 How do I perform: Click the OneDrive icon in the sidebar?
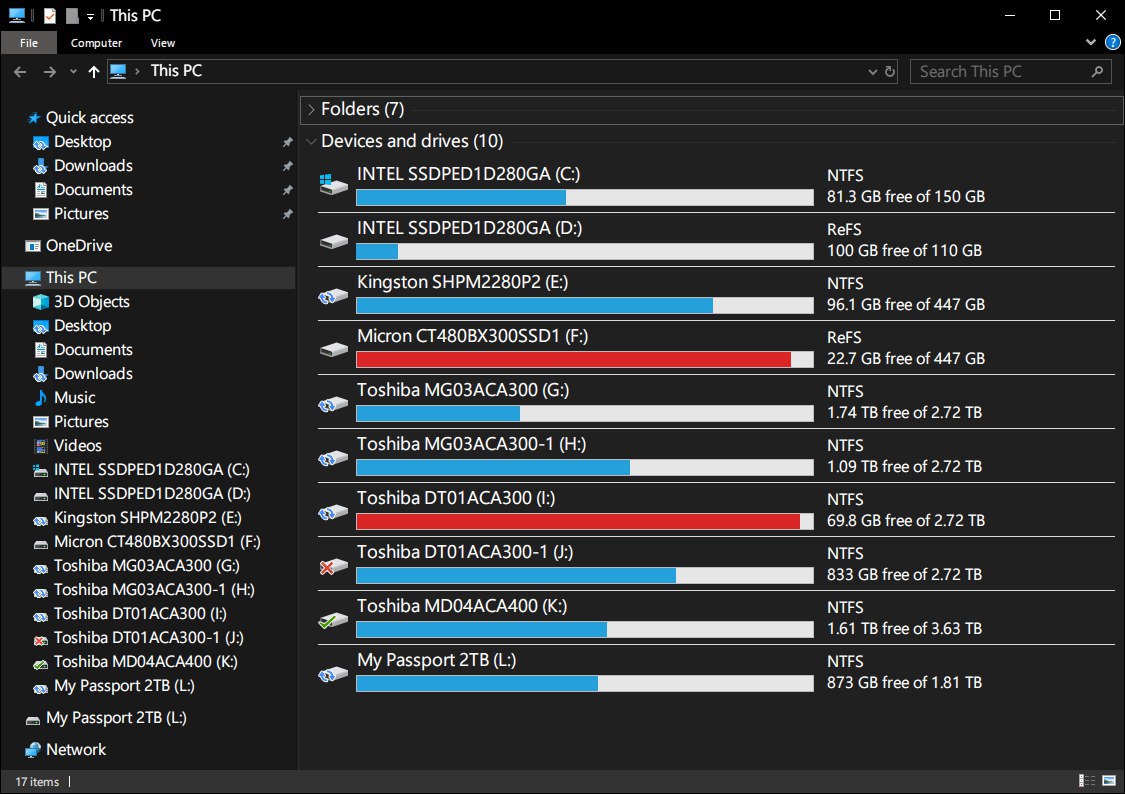(x=33, y=246)
